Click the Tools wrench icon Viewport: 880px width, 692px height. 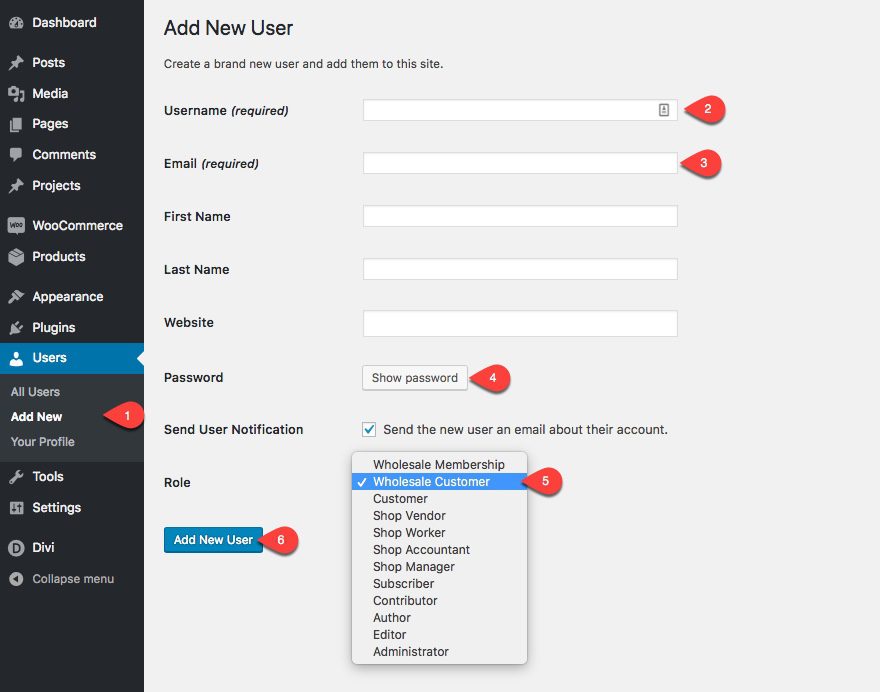tap(16, 477)
